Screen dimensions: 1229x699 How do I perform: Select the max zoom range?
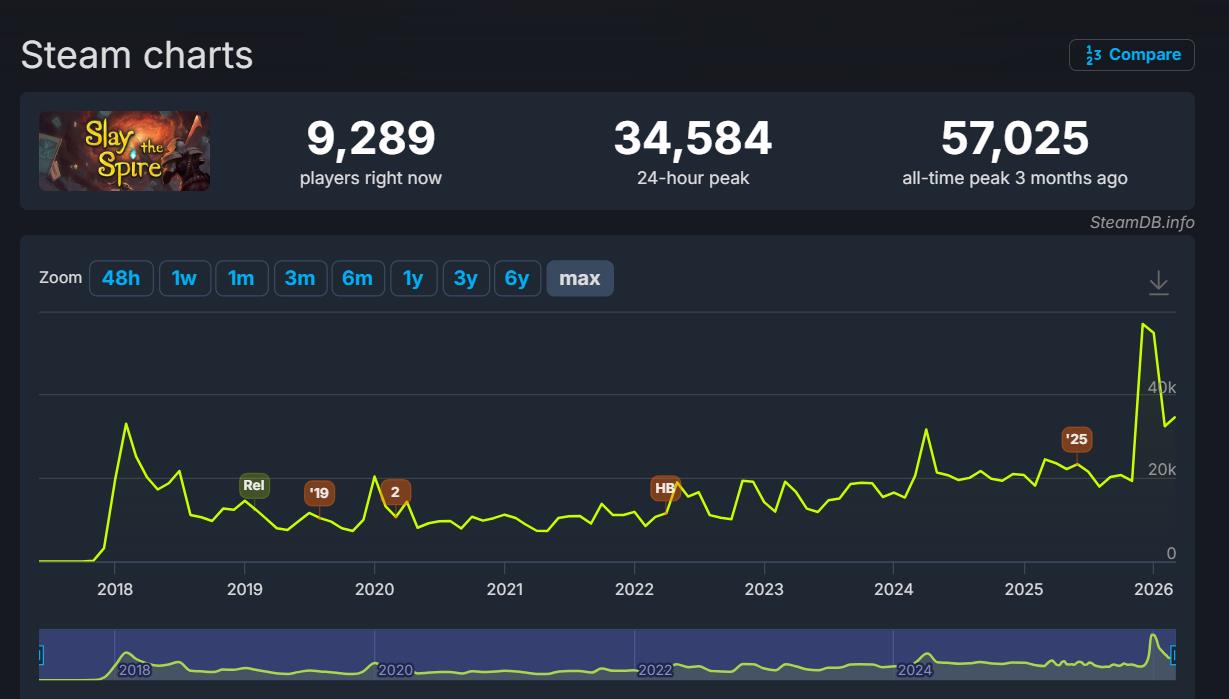[x=579, y=278]
